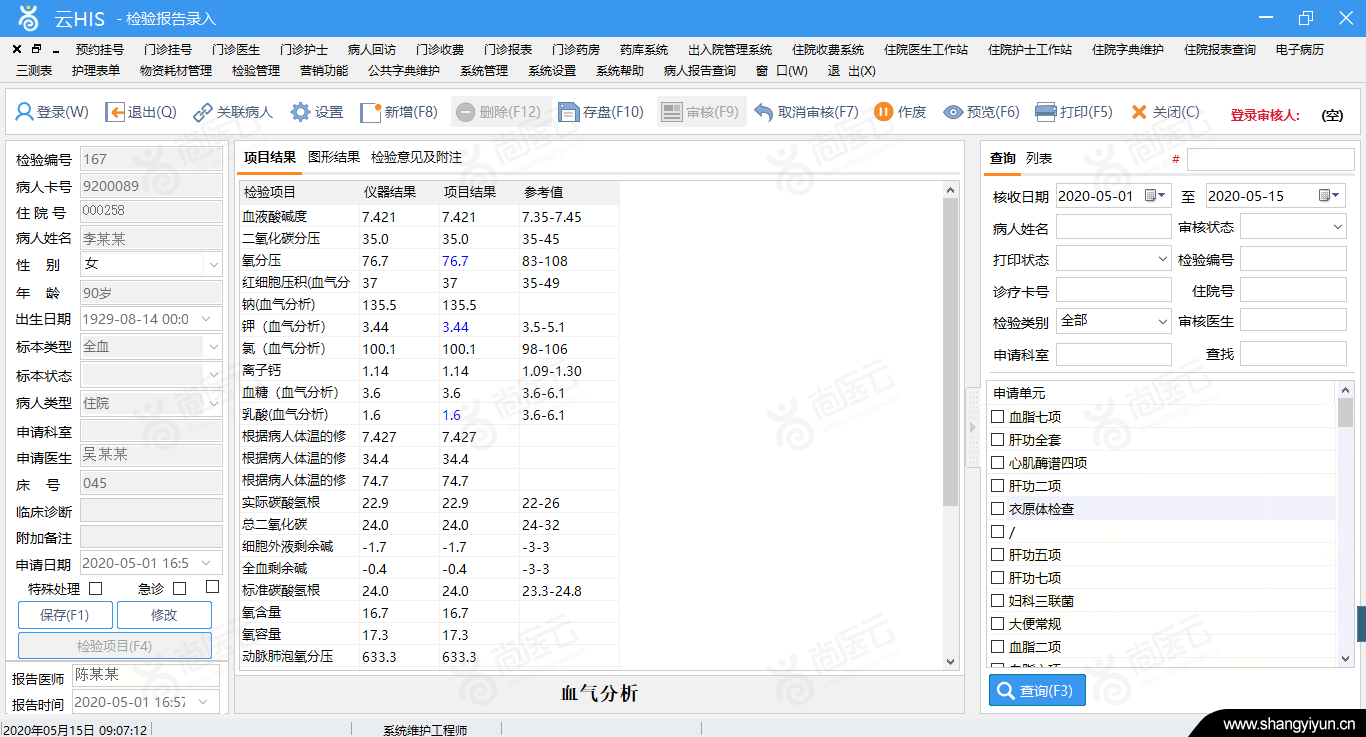This screenshot has height=737, width=1366.
Task: Expand the 病人类型 dropdown
Action: [213, 403]
